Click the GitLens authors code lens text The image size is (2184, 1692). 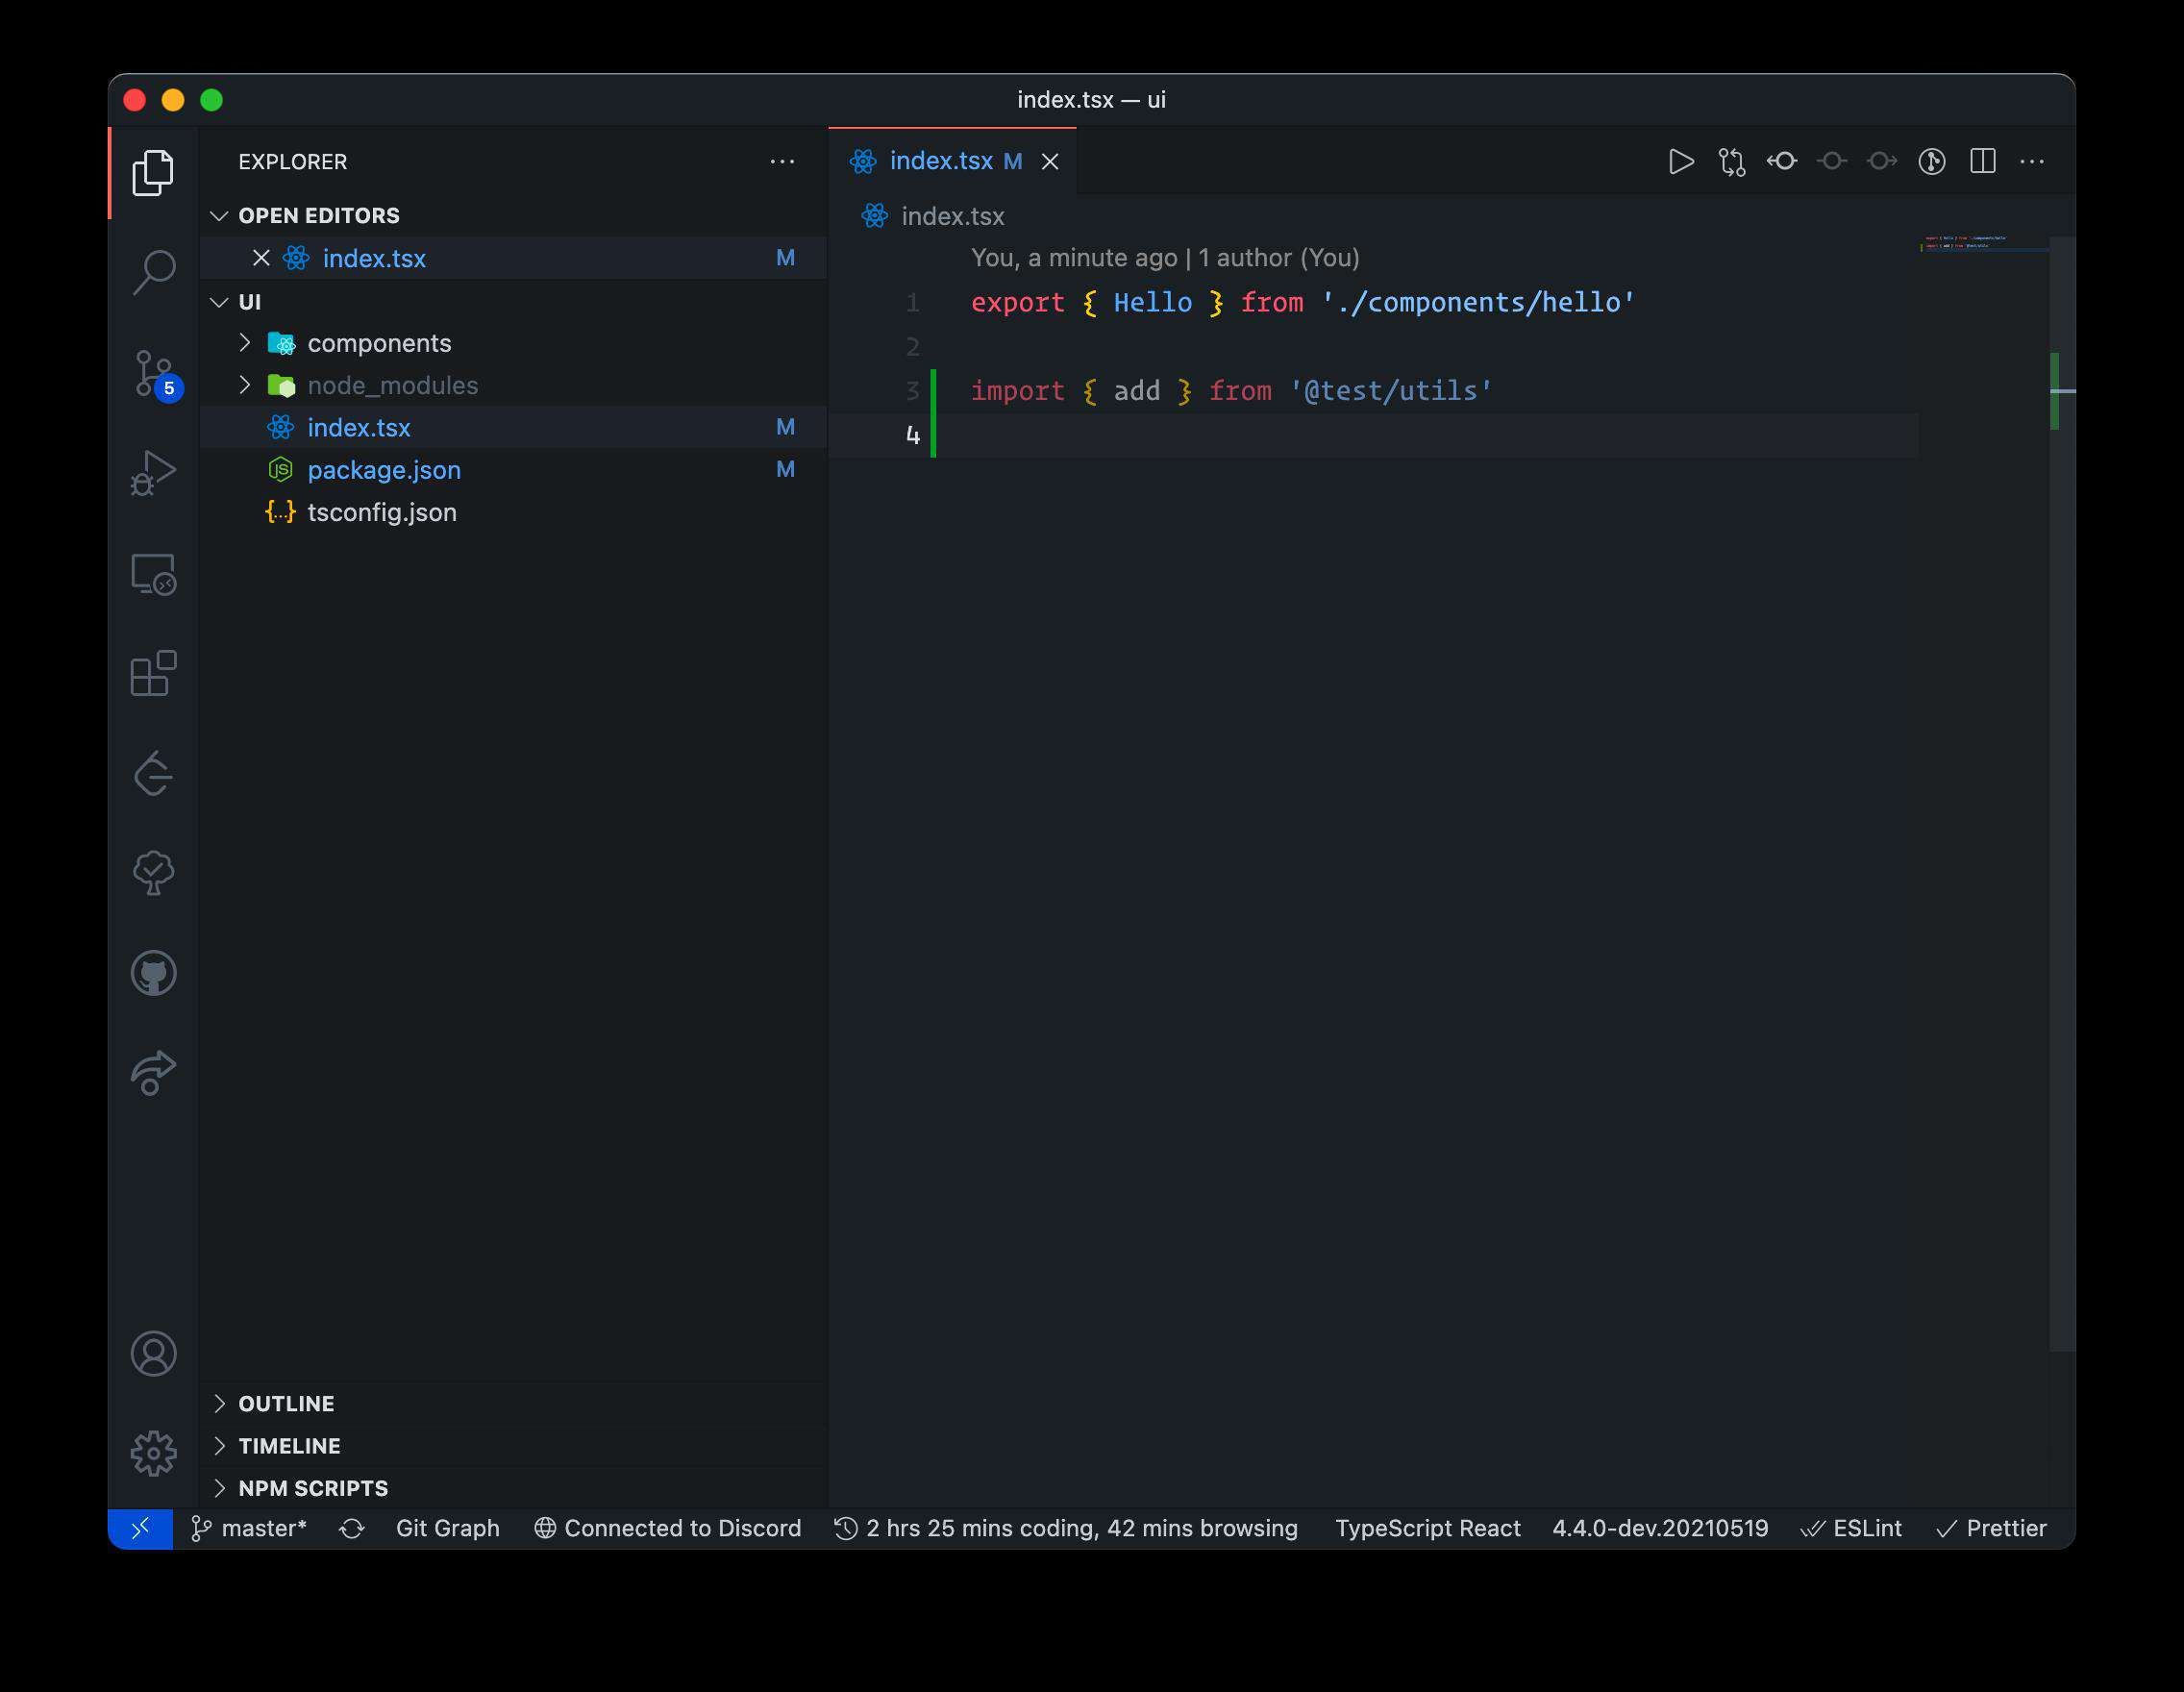point(1165,258)
